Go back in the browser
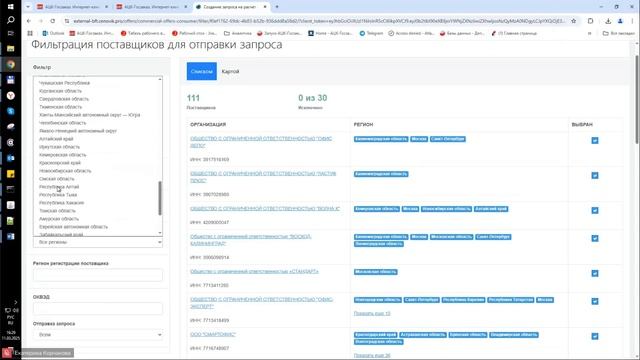The image size is (640, 360). [x=29, y=21]
